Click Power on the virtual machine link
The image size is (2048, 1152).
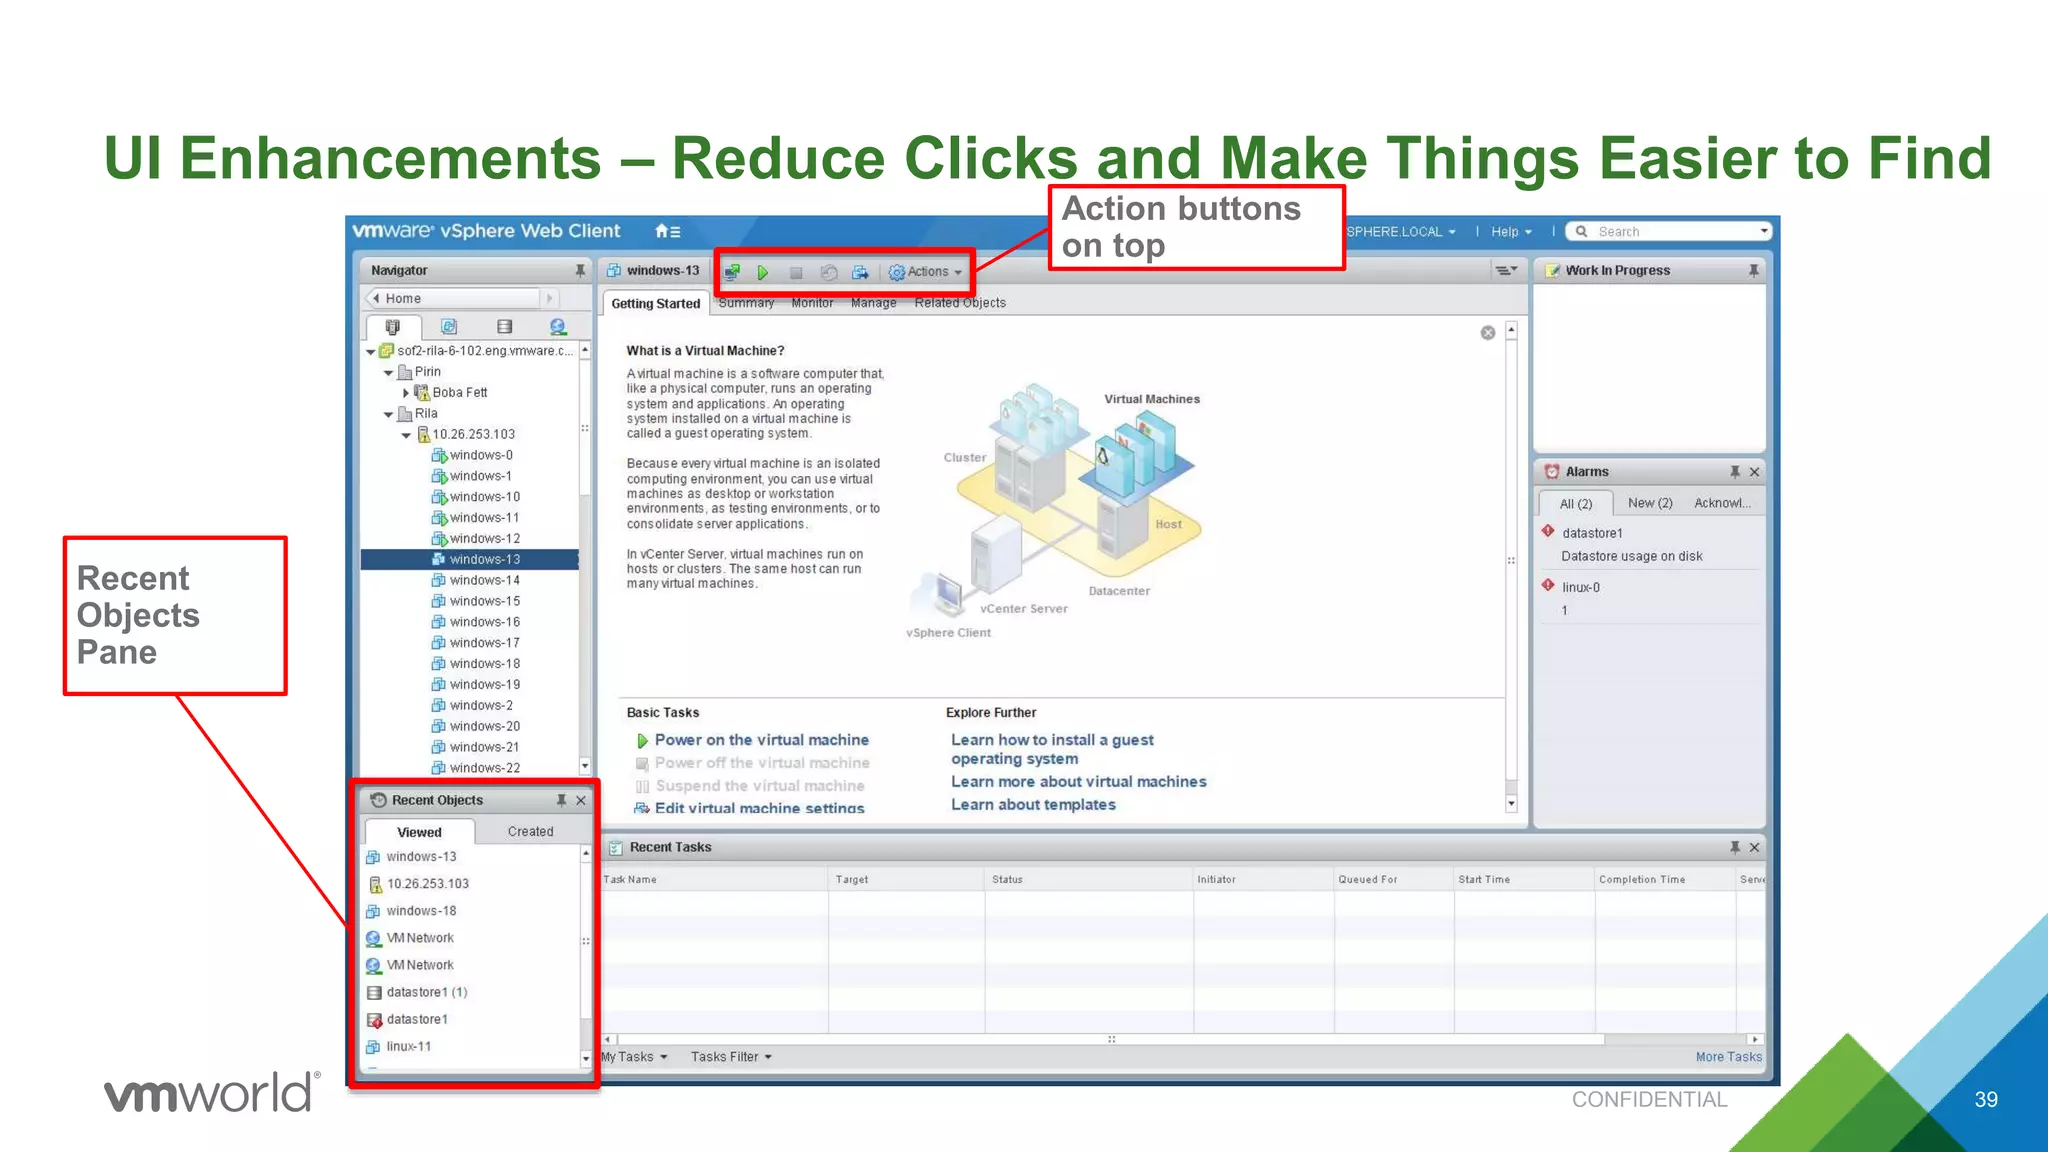pyautogui.click(x=761, y=740)
